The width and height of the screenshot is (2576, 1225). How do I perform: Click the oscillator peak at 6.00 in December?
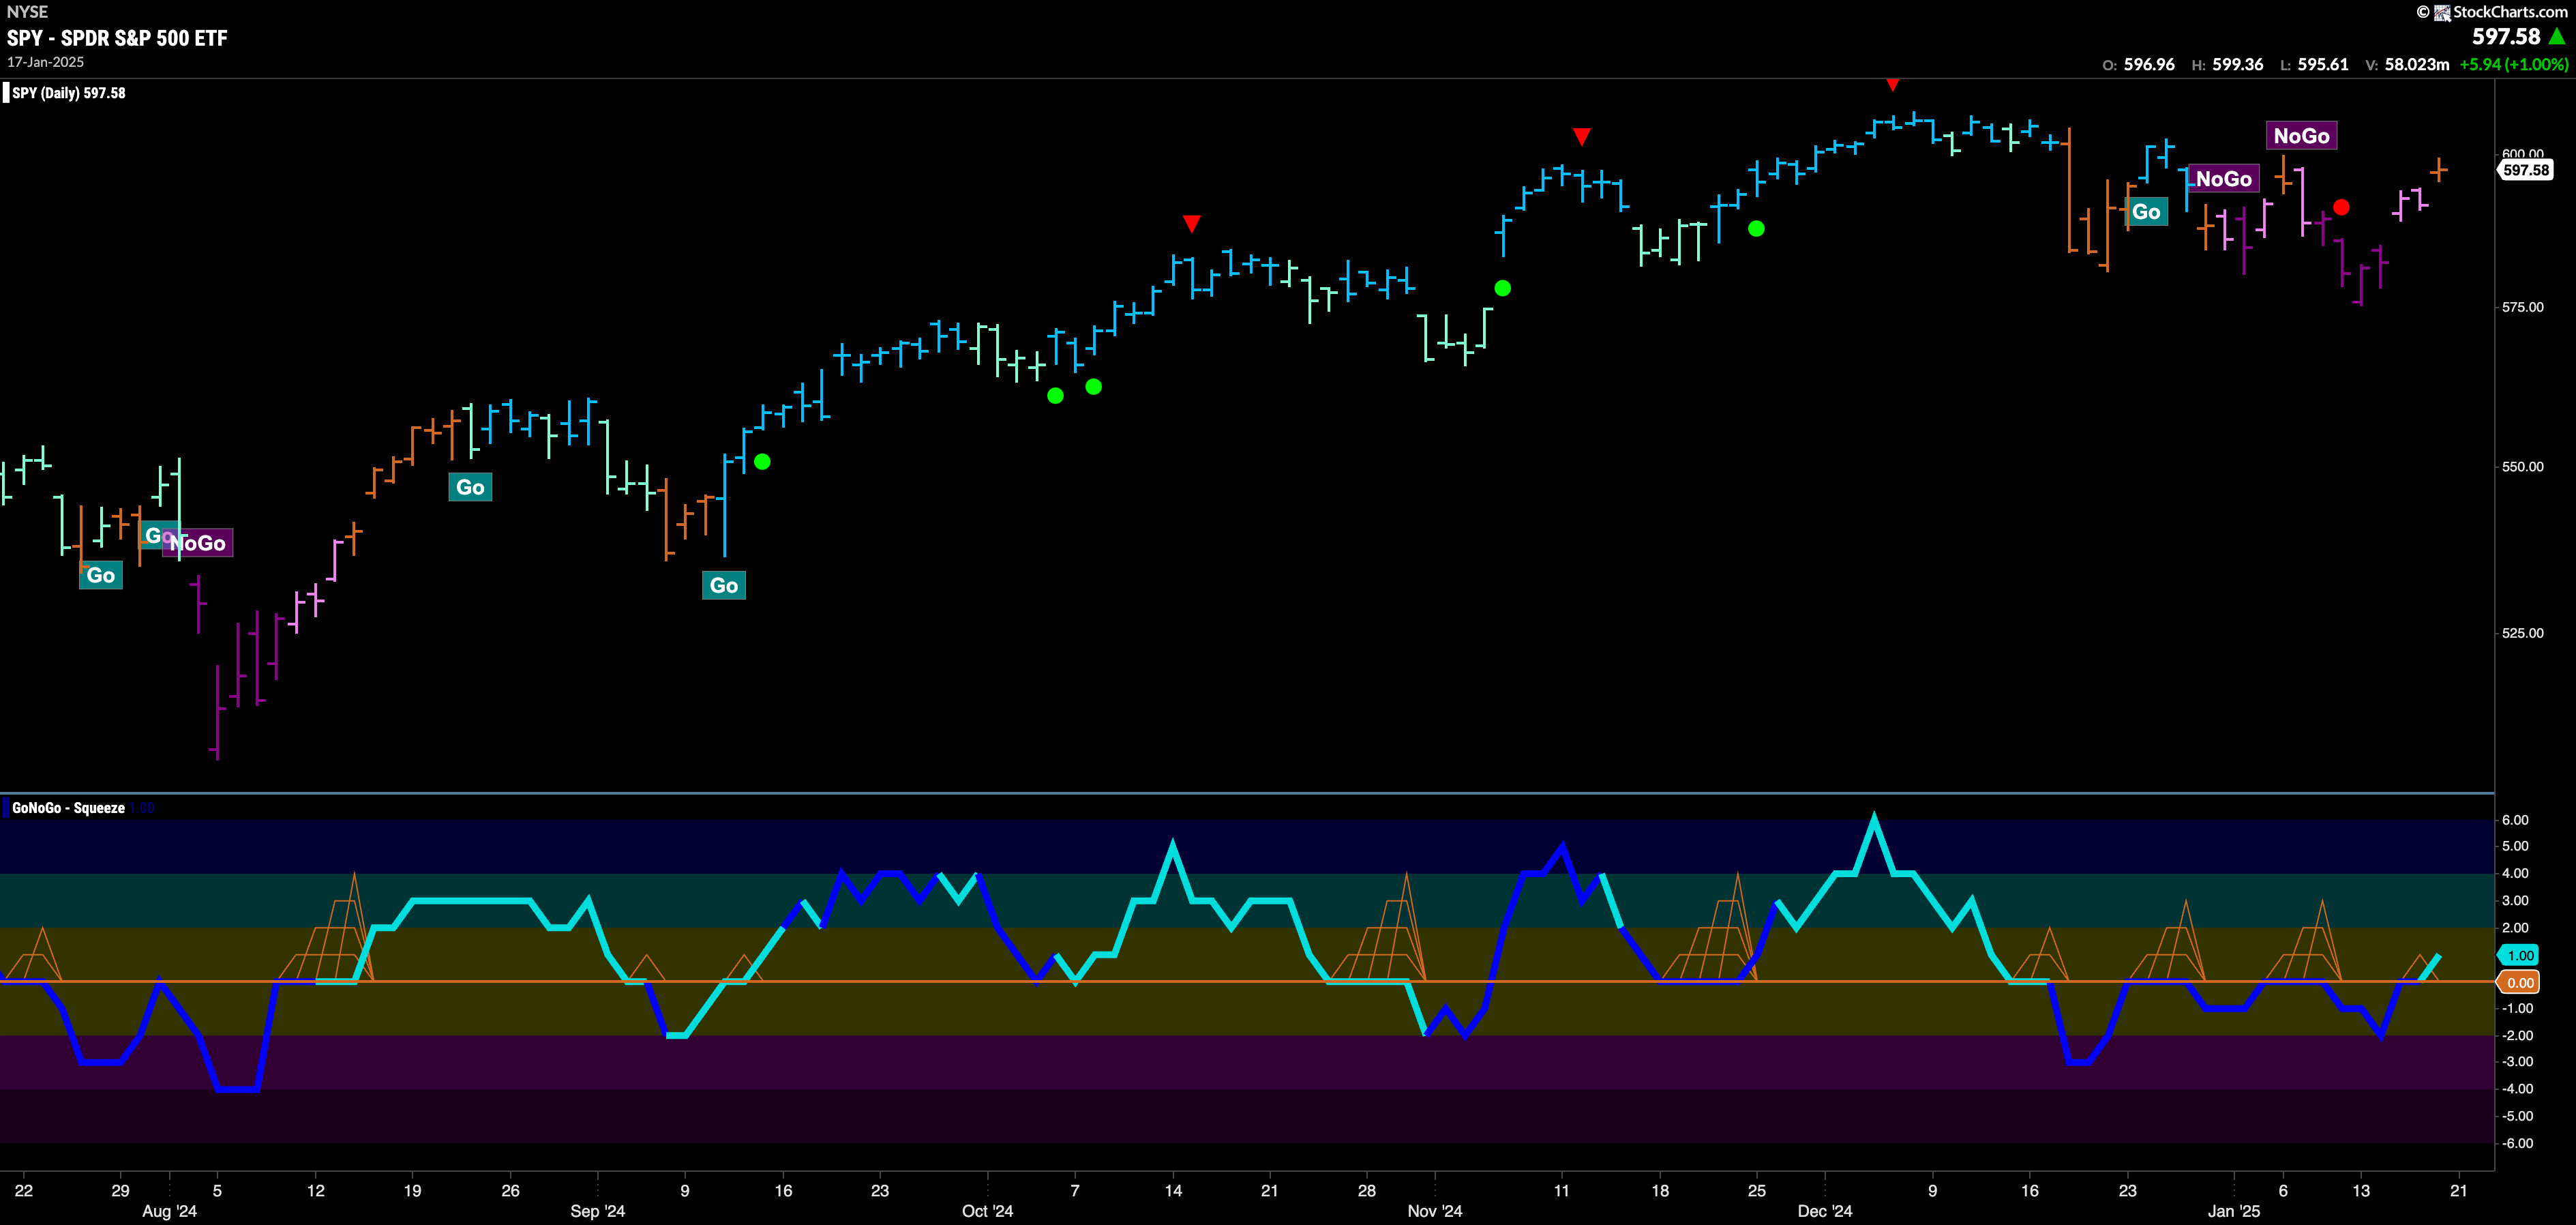[1874, 819]
